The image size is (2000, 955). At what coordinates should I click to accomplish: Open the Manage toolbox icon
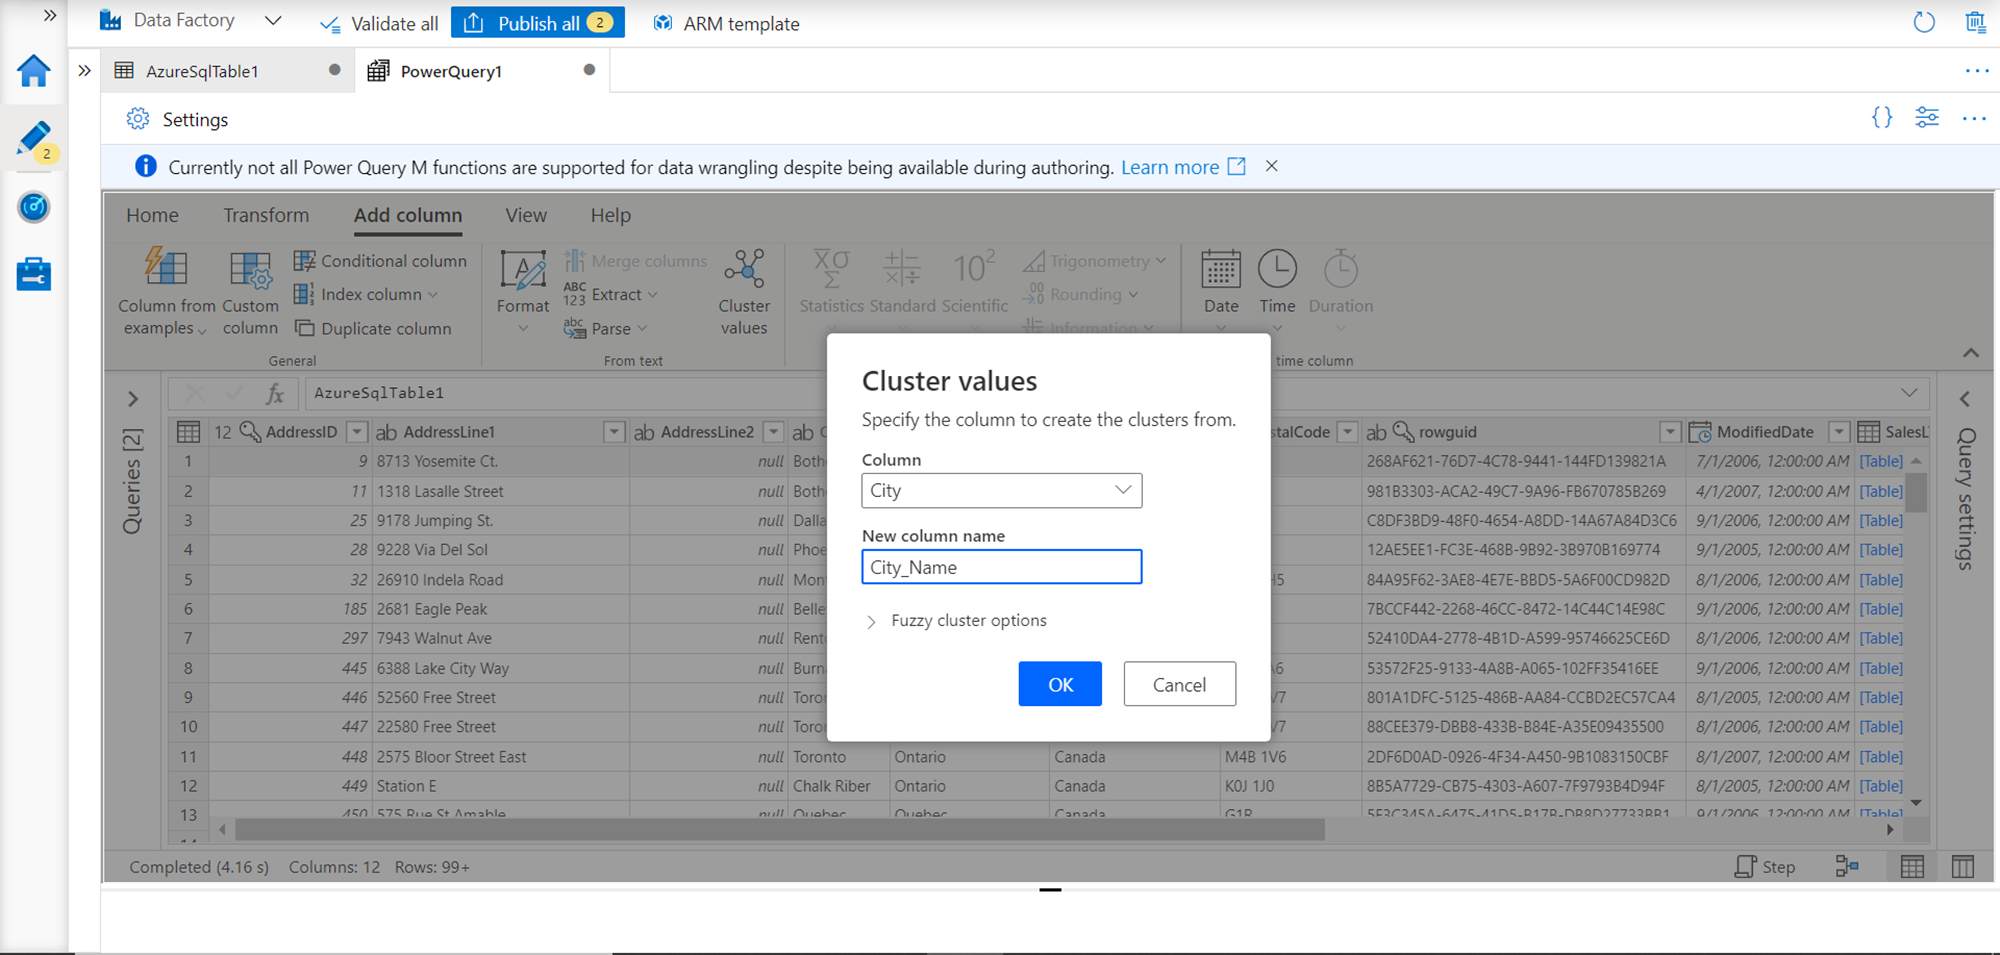[33, 274]
